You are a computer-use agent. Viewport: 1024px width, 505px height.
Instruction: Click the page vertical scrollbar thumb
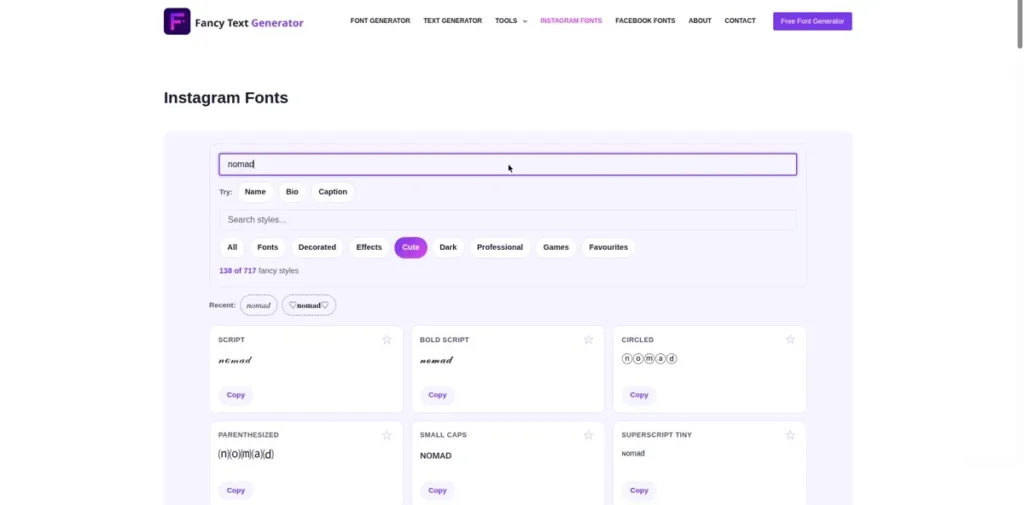tap(1019, 24)
